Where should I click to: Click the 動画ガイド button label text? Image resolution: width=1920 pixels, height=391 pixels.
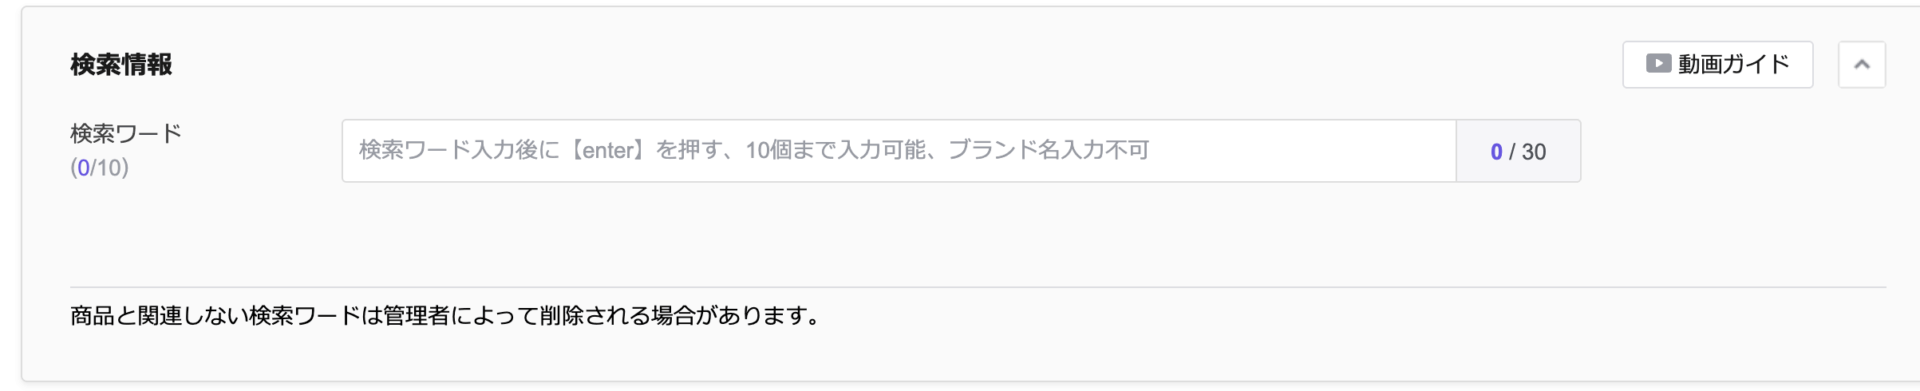1734,64
